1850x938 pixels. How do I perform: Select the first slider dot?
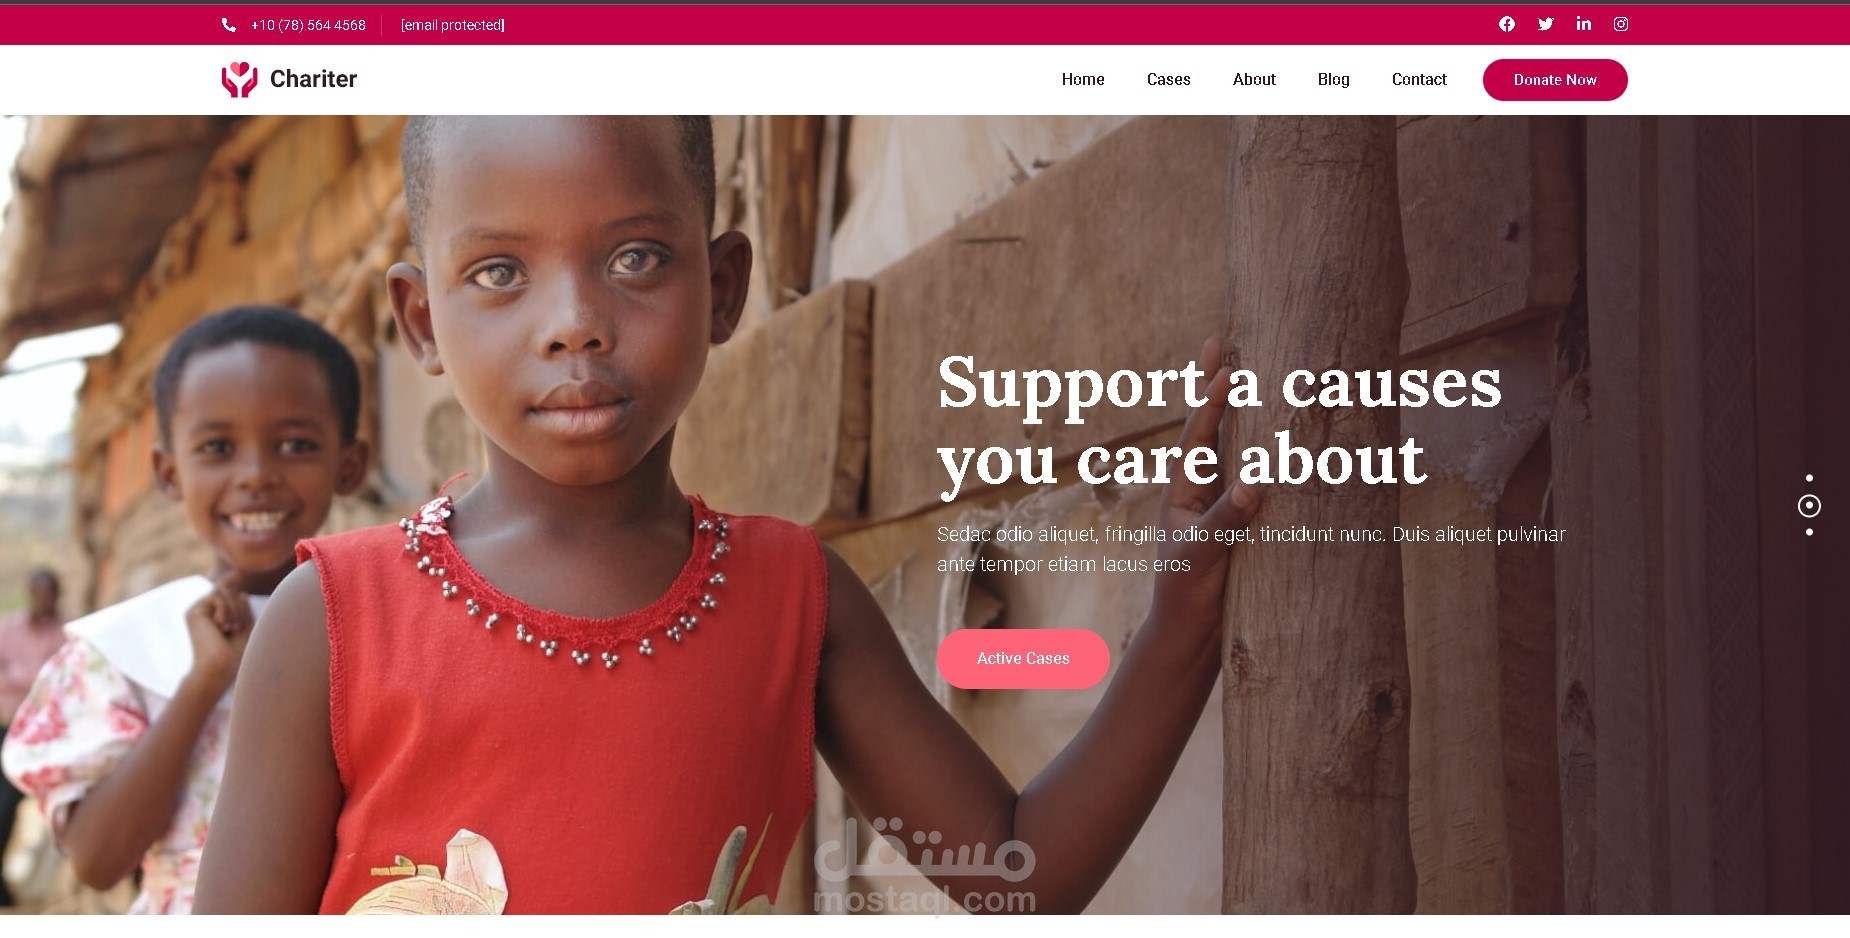click(x=1809, y=478)
